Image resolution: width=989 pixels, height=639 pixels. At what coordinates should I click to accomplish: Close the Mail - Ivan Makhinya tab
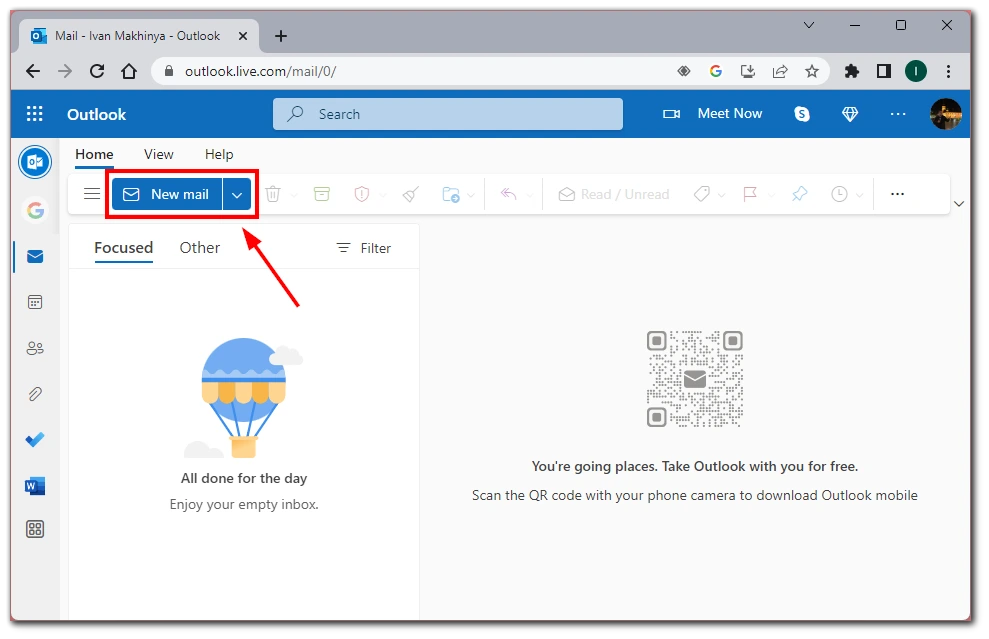click(243, 36)
